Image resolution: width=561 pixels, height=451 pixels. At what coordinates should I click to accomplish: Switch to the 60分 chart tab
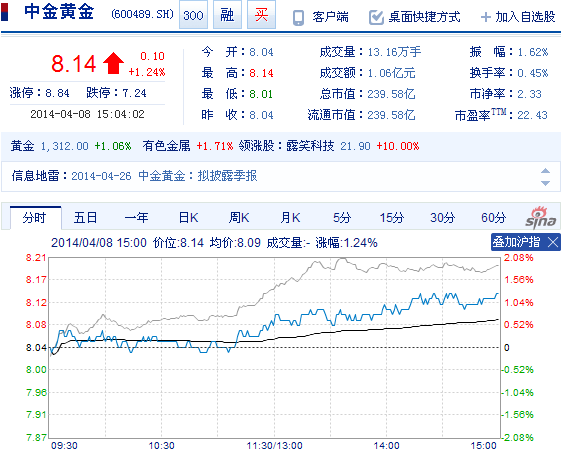coord(493,217)
